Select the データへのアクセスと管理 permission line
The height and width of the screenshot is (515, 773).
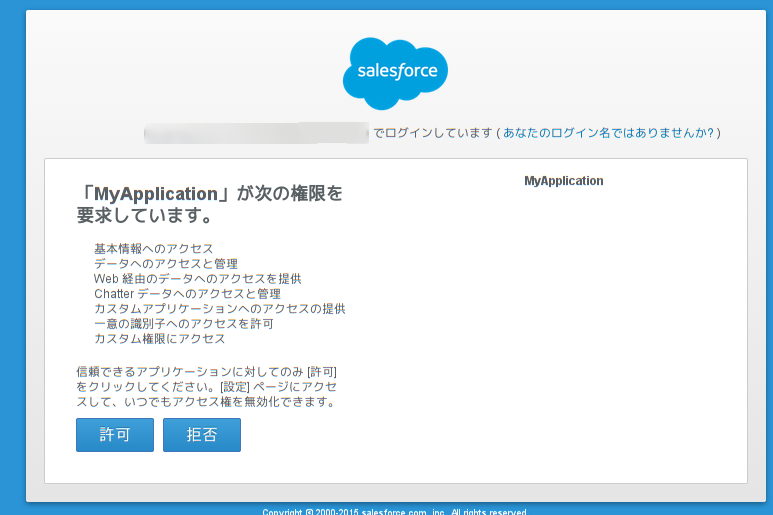[x=165, y=264]
